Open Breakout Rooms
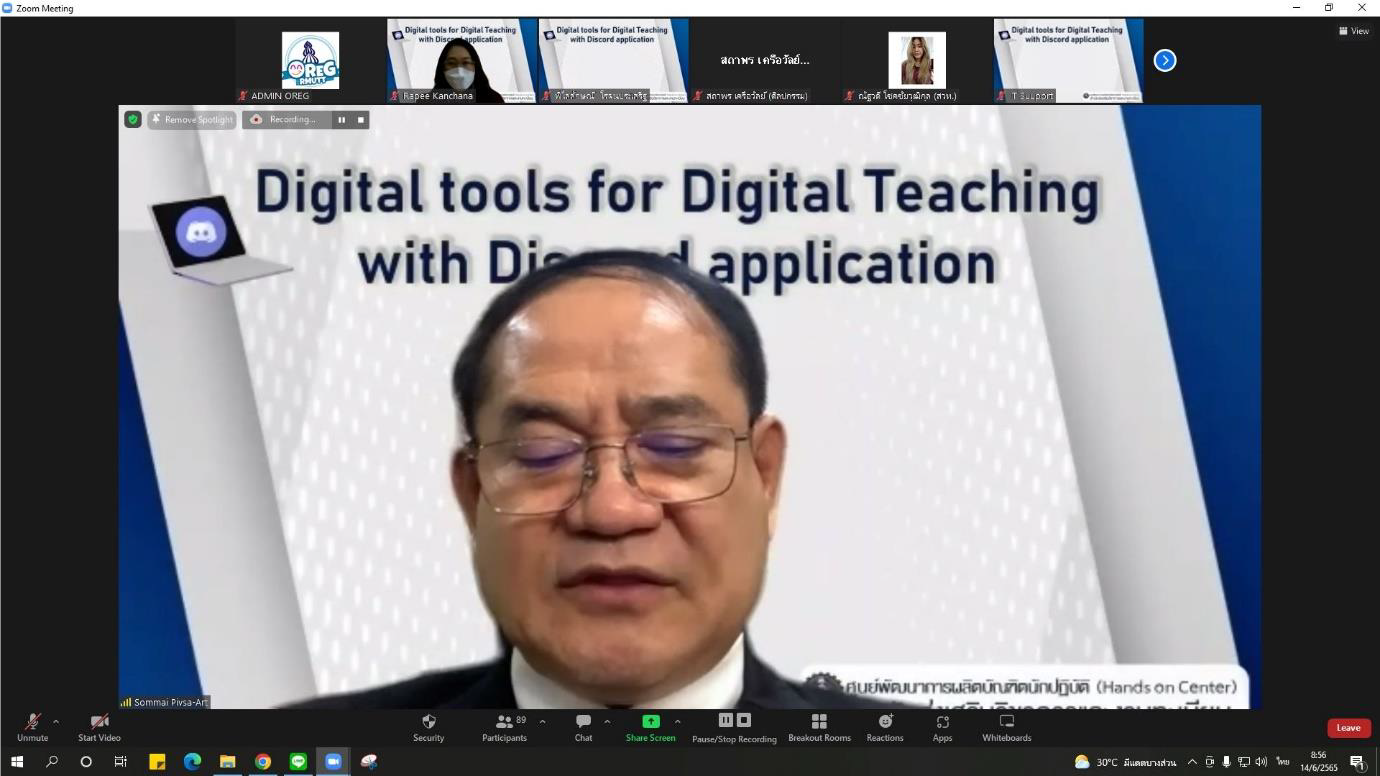 click(819, 727)
